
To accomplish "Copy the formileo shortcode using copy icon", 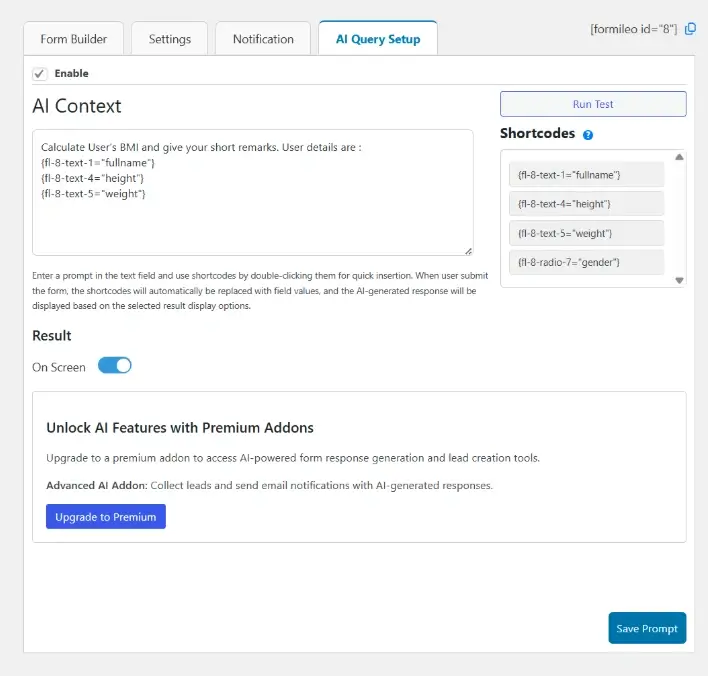I will [690, 30].
